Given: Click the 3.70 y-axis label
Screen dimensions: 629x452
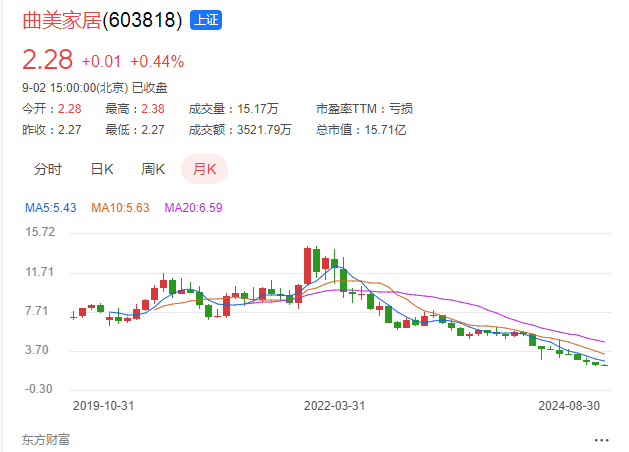Looking at the screenshot, I should tap(37, 350).
